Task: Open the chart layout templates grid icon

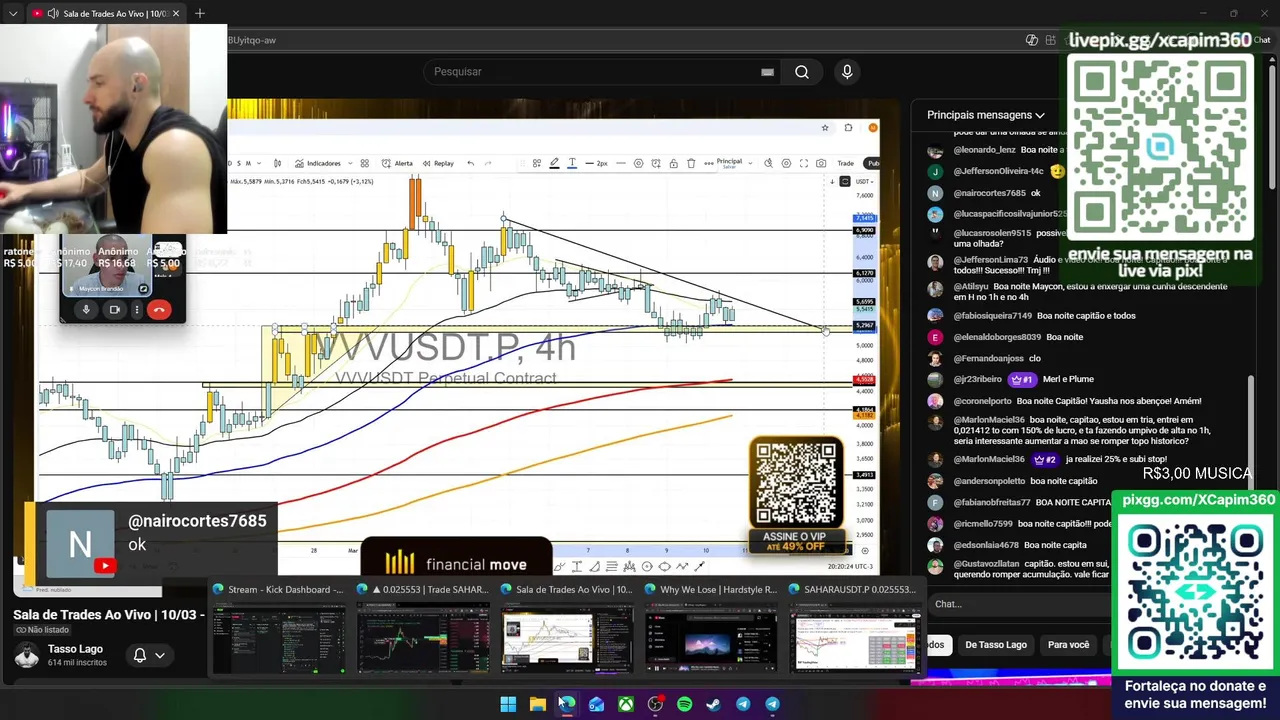Action: [x=364, y=163]
